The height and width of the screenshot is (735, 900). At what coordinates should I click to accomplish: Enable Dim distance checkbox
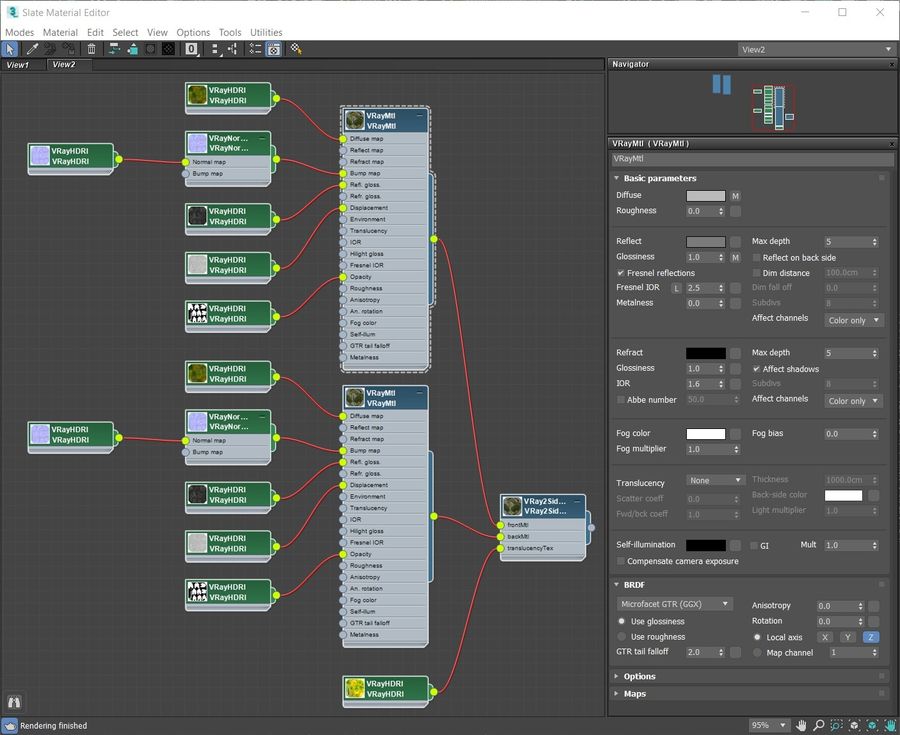tap(757, 273)
